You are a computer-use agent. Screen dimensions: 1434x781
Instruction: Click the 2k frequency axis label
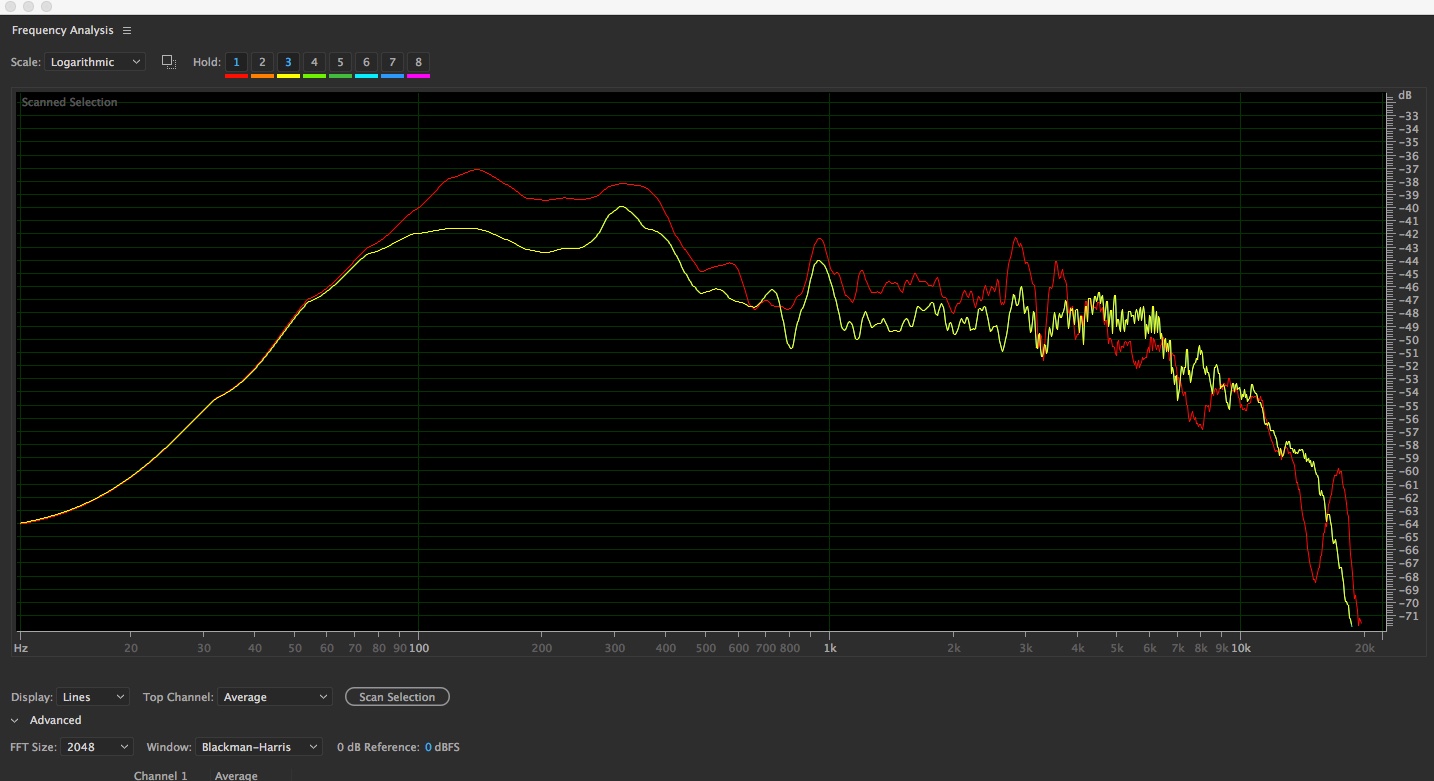click(x=953, y=648)
